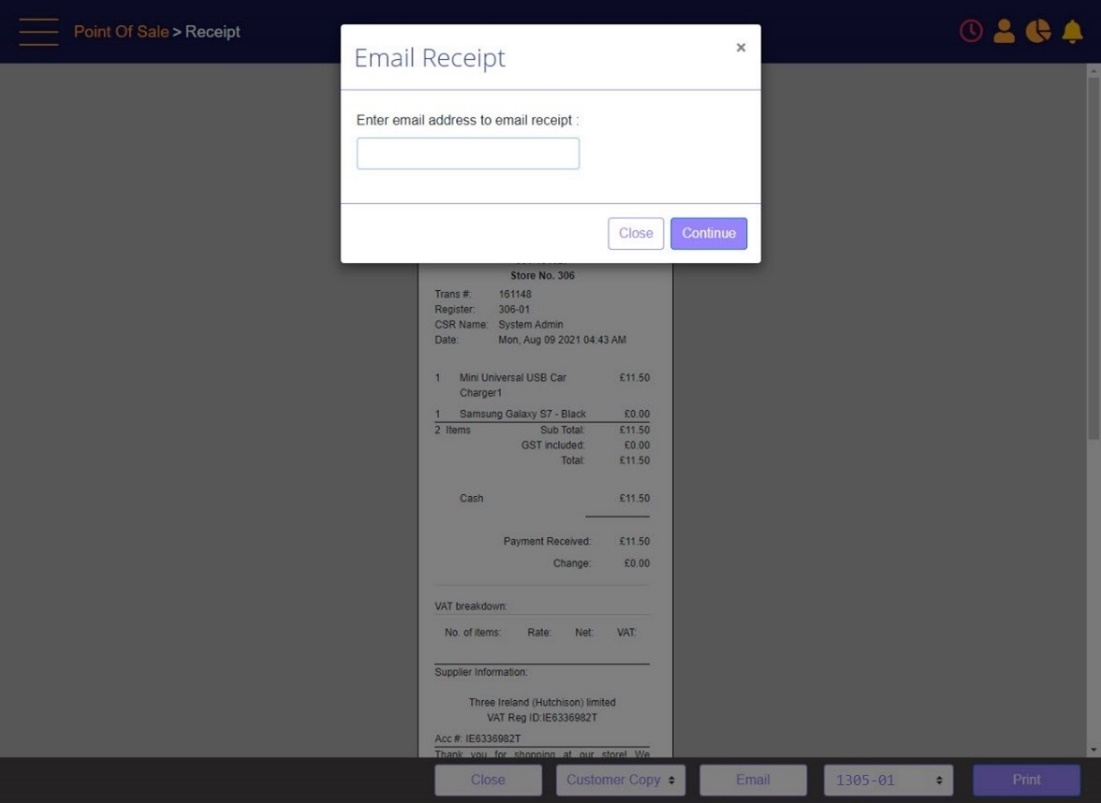Screen dimensions: 1101x803
Task: Click the bottom bar Close button
Action: (x=488, y=780)
